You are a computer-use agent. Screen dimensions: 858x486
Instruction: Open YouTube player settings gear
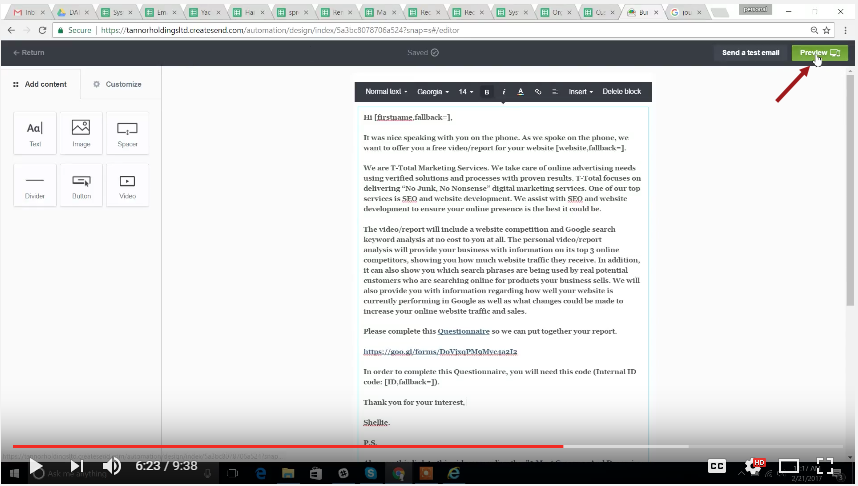pos(754,466)
